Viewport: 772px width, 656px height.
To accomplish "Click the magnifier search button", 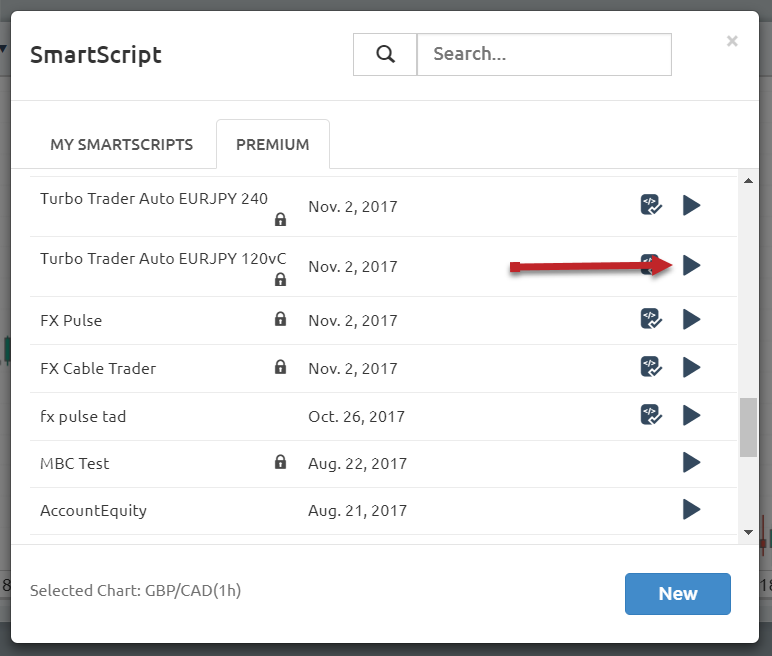I will click(x=385, y=54).
